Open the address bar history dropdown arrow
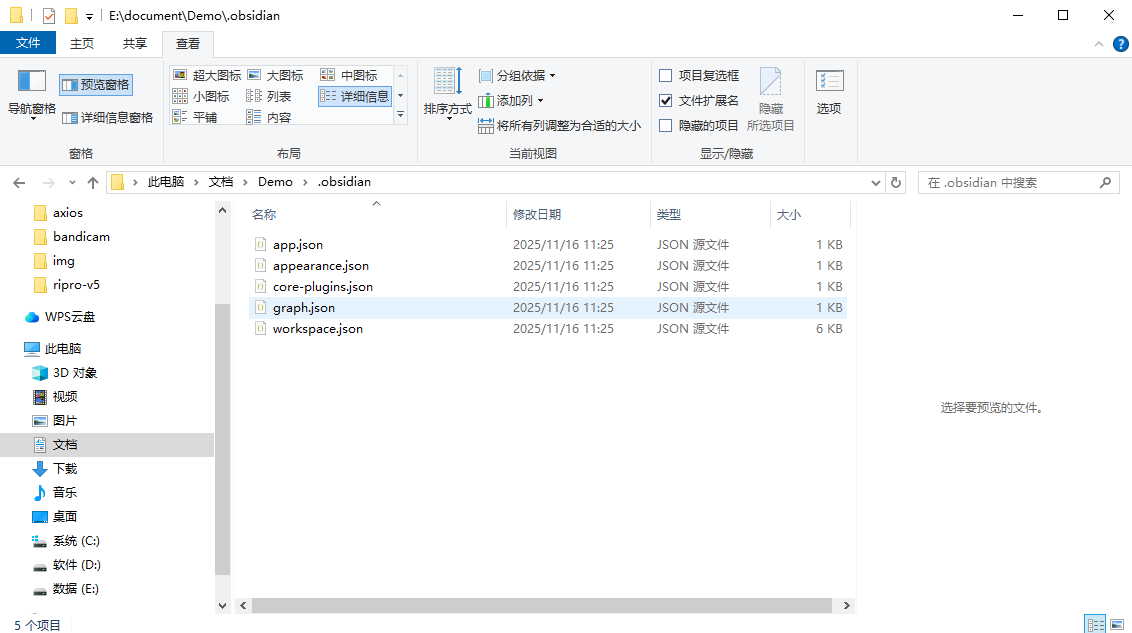This screenshot has height=633, width=1132. pos(876,182)
